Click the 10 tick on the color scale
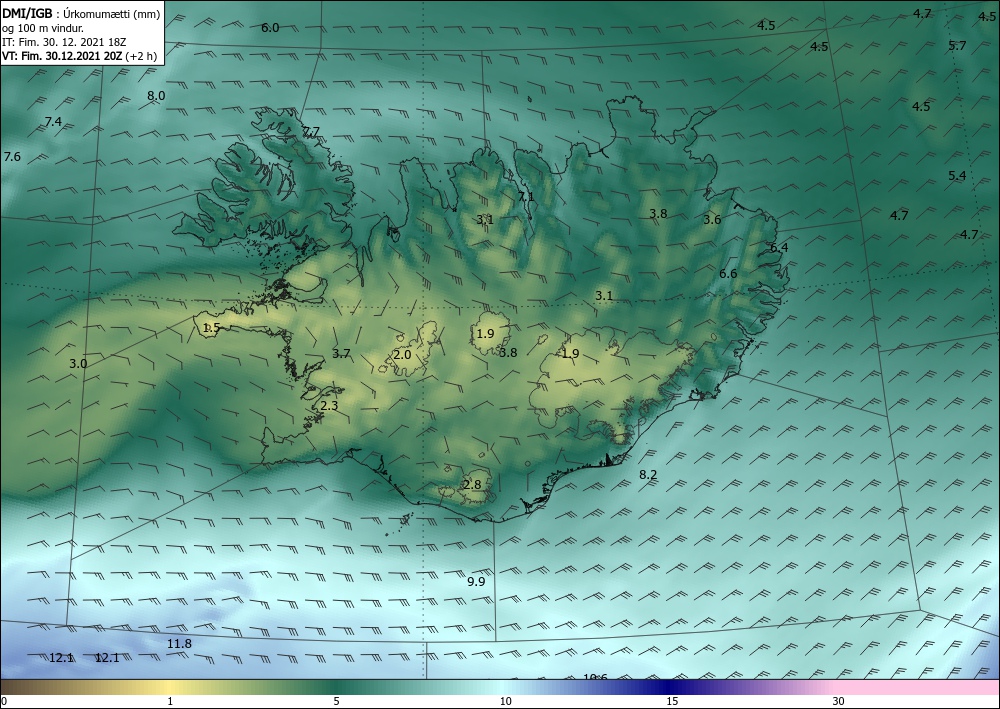 pyautogui.click(x=505, y=701)
